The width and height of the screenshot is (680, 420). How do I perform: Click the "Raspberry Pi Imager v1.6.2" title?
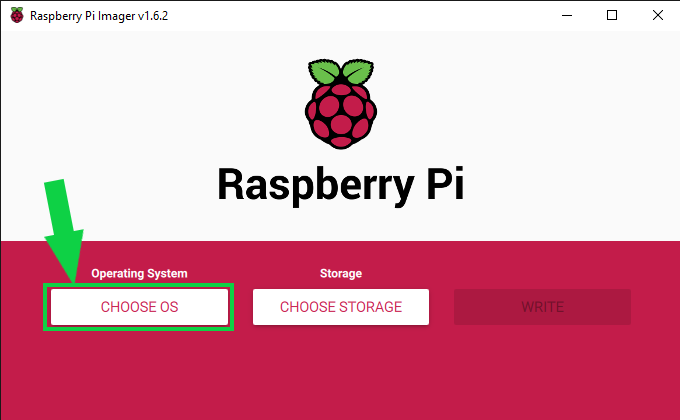click(x=99, y=16)
